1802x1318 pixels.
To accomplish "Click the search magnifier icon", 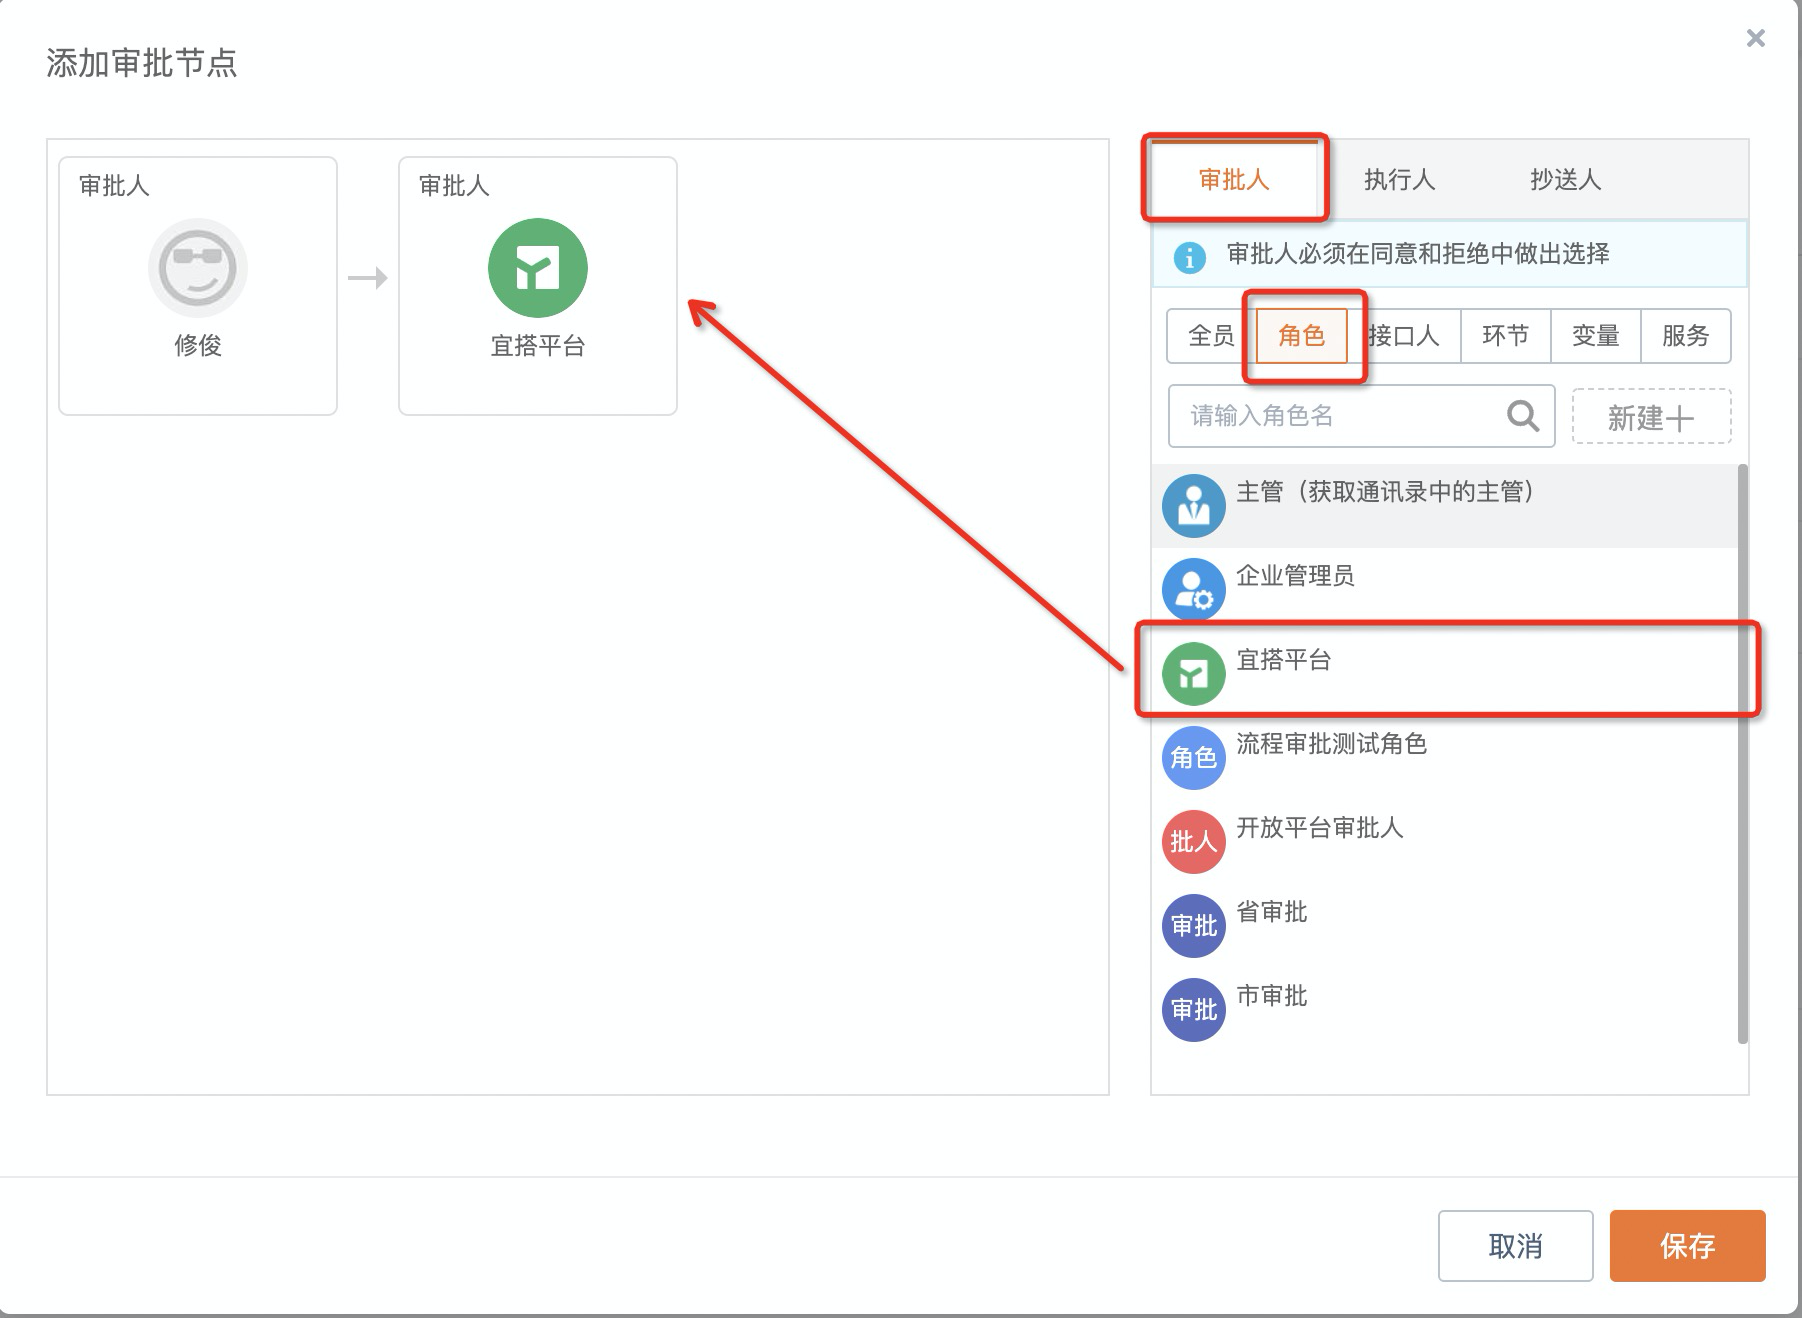I will 1523,415.
